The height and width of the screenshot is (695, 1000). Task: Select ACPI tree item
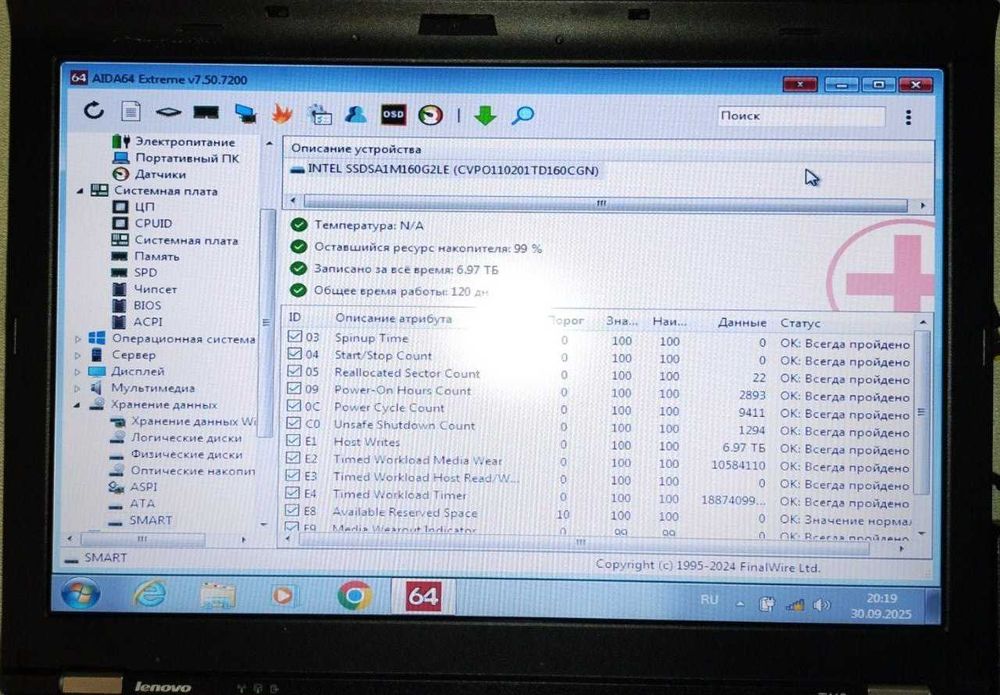(x=147, y=322)
